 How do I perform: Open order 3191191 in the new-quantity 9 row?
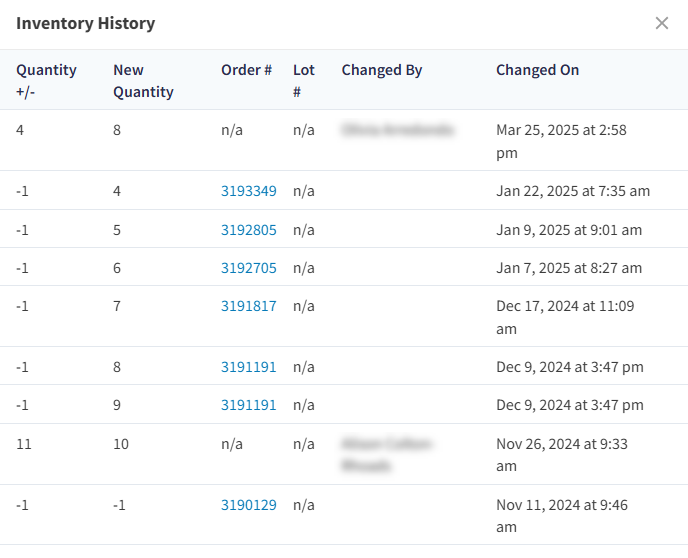click(248, 405)
